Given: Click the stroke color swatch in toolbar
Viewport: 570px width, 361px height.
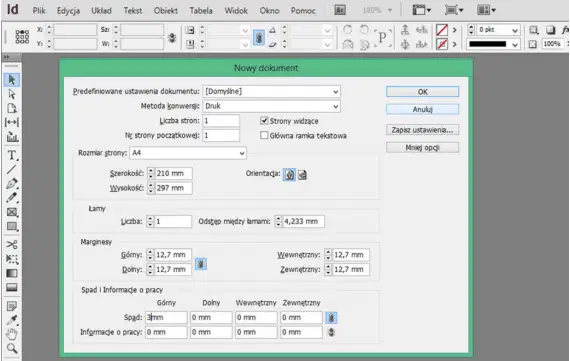Looking at the screenshot, I should 442,44.
